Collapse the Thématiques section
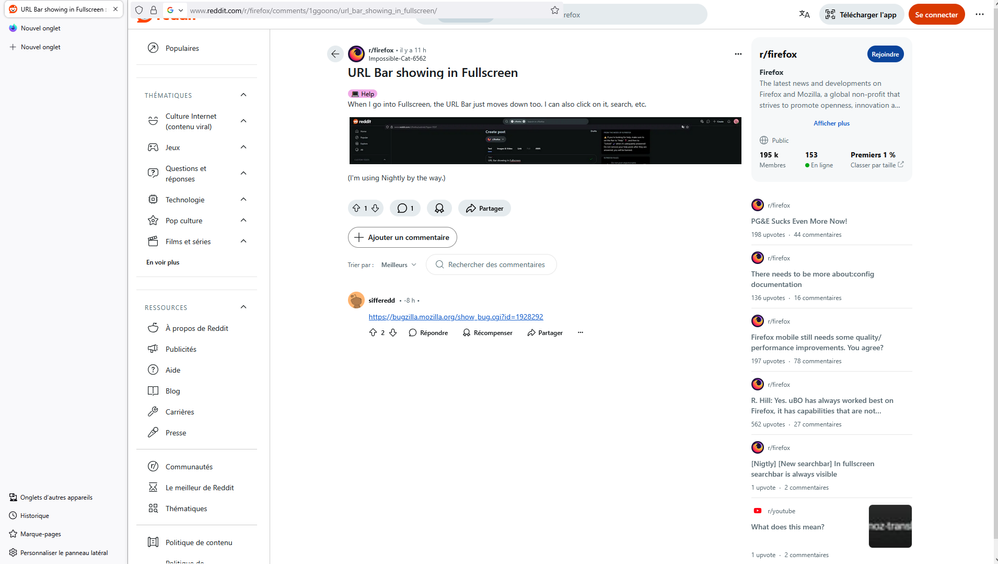The height and width of the screenshot is (564, 998). coord(244,95)
